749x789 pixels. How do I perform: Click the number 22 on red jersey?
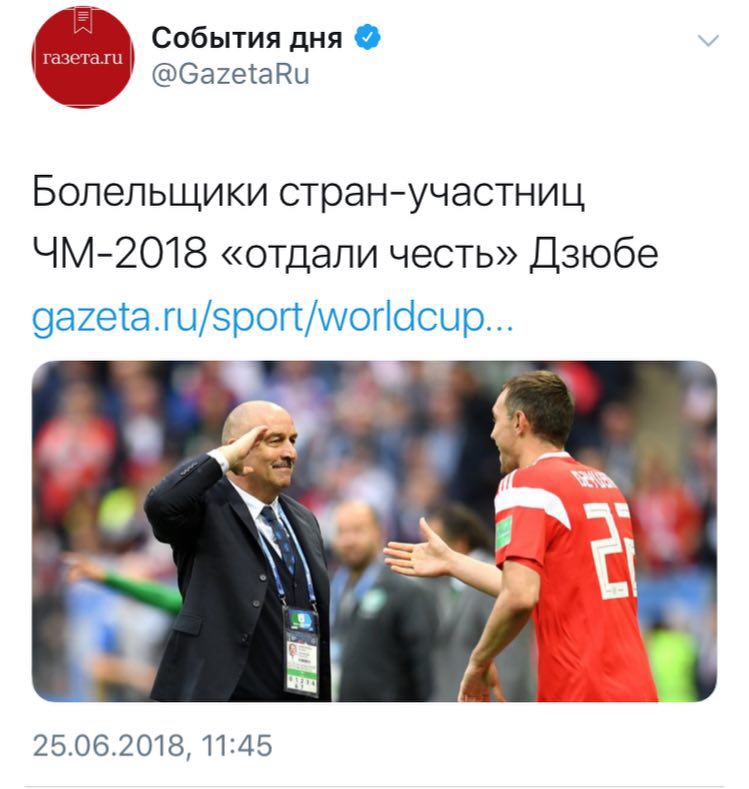click(611, 549)
